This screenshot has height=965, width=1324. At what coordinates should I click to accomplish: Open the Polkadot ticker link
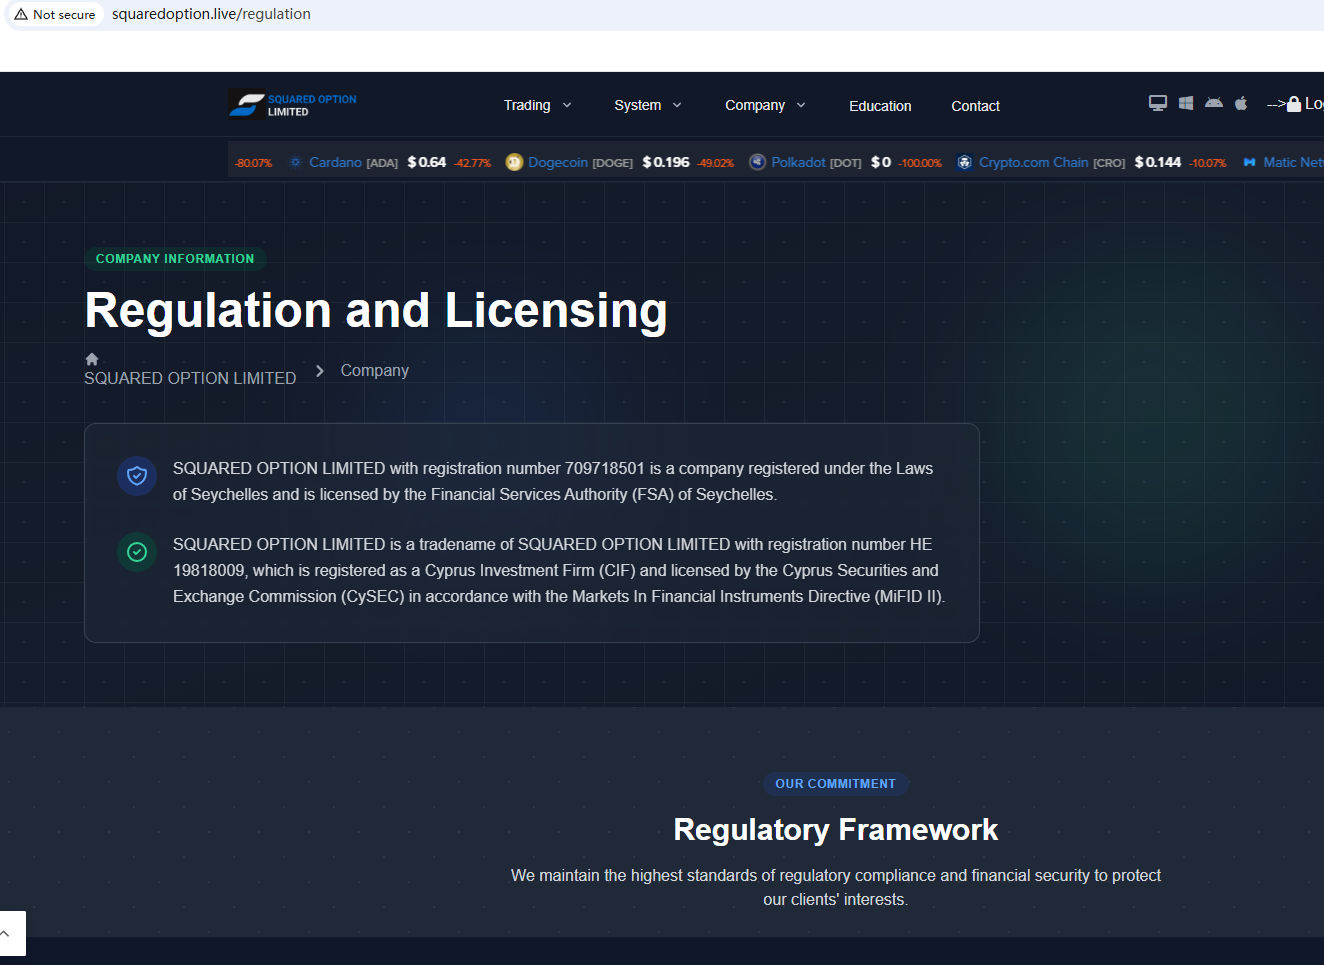tap(798, 162)
